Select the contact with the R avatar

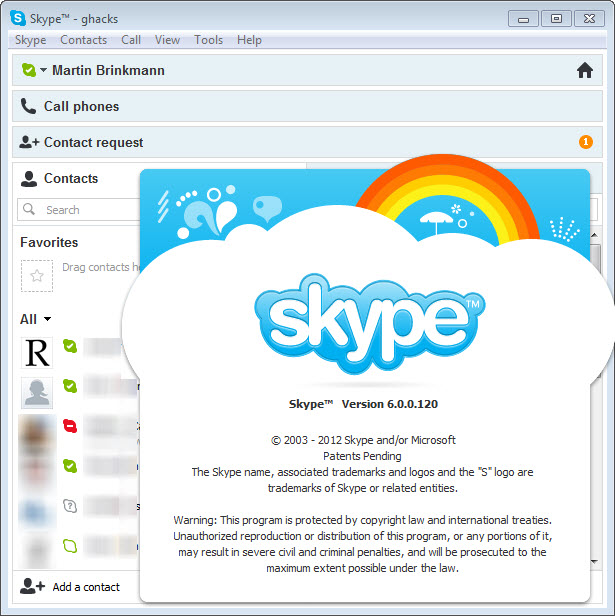coord(37,353)
